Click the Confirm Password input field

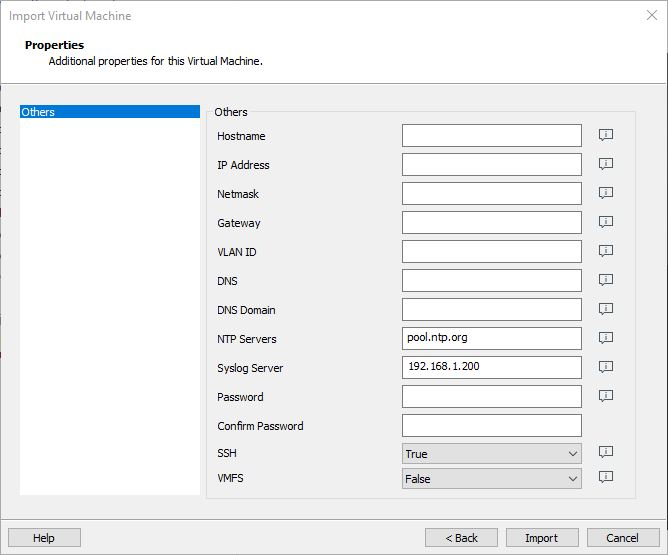[x=491, y=426]
